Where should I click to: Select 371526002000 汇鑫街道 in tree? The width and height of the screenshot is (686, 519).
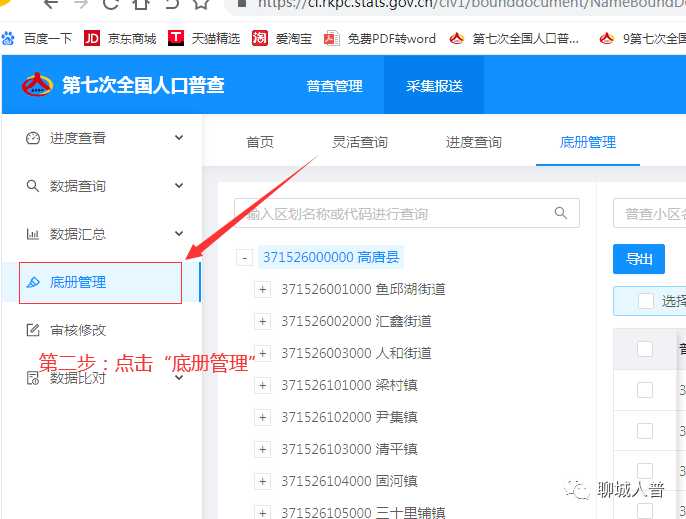click(x=356, y=322)
